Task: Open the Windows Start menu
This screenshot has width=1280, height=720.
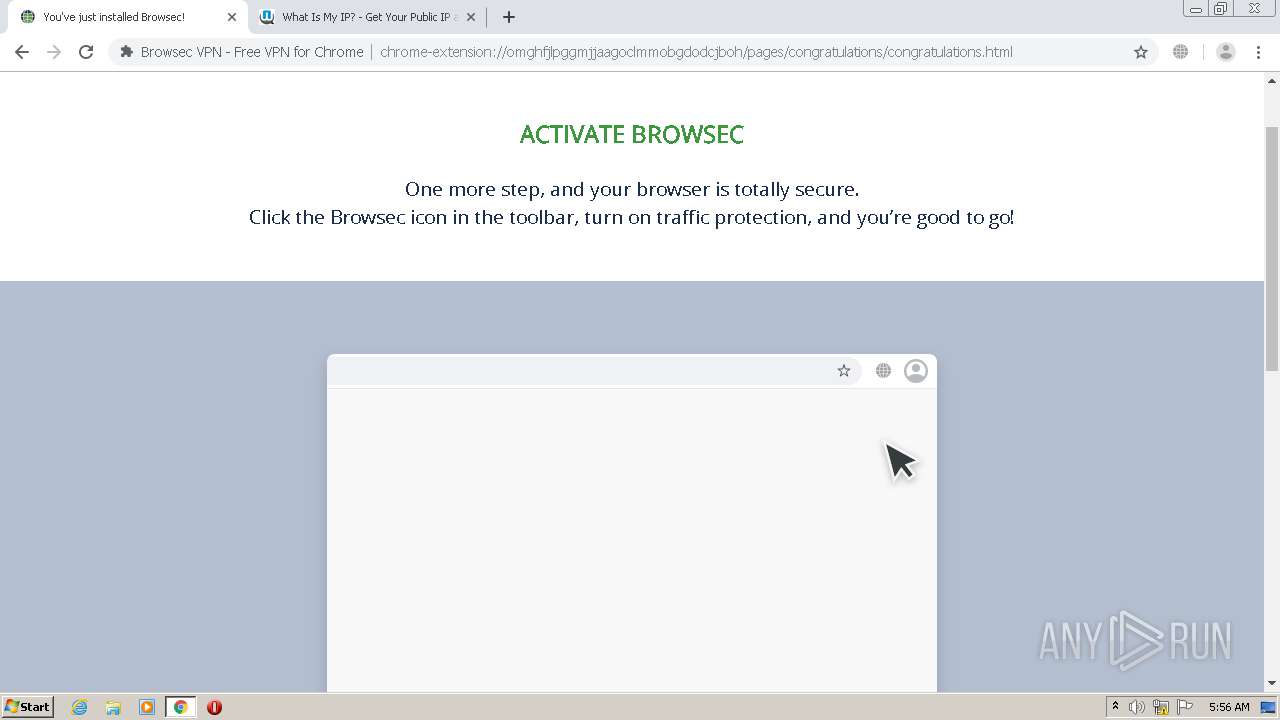Action: point(28,707)
